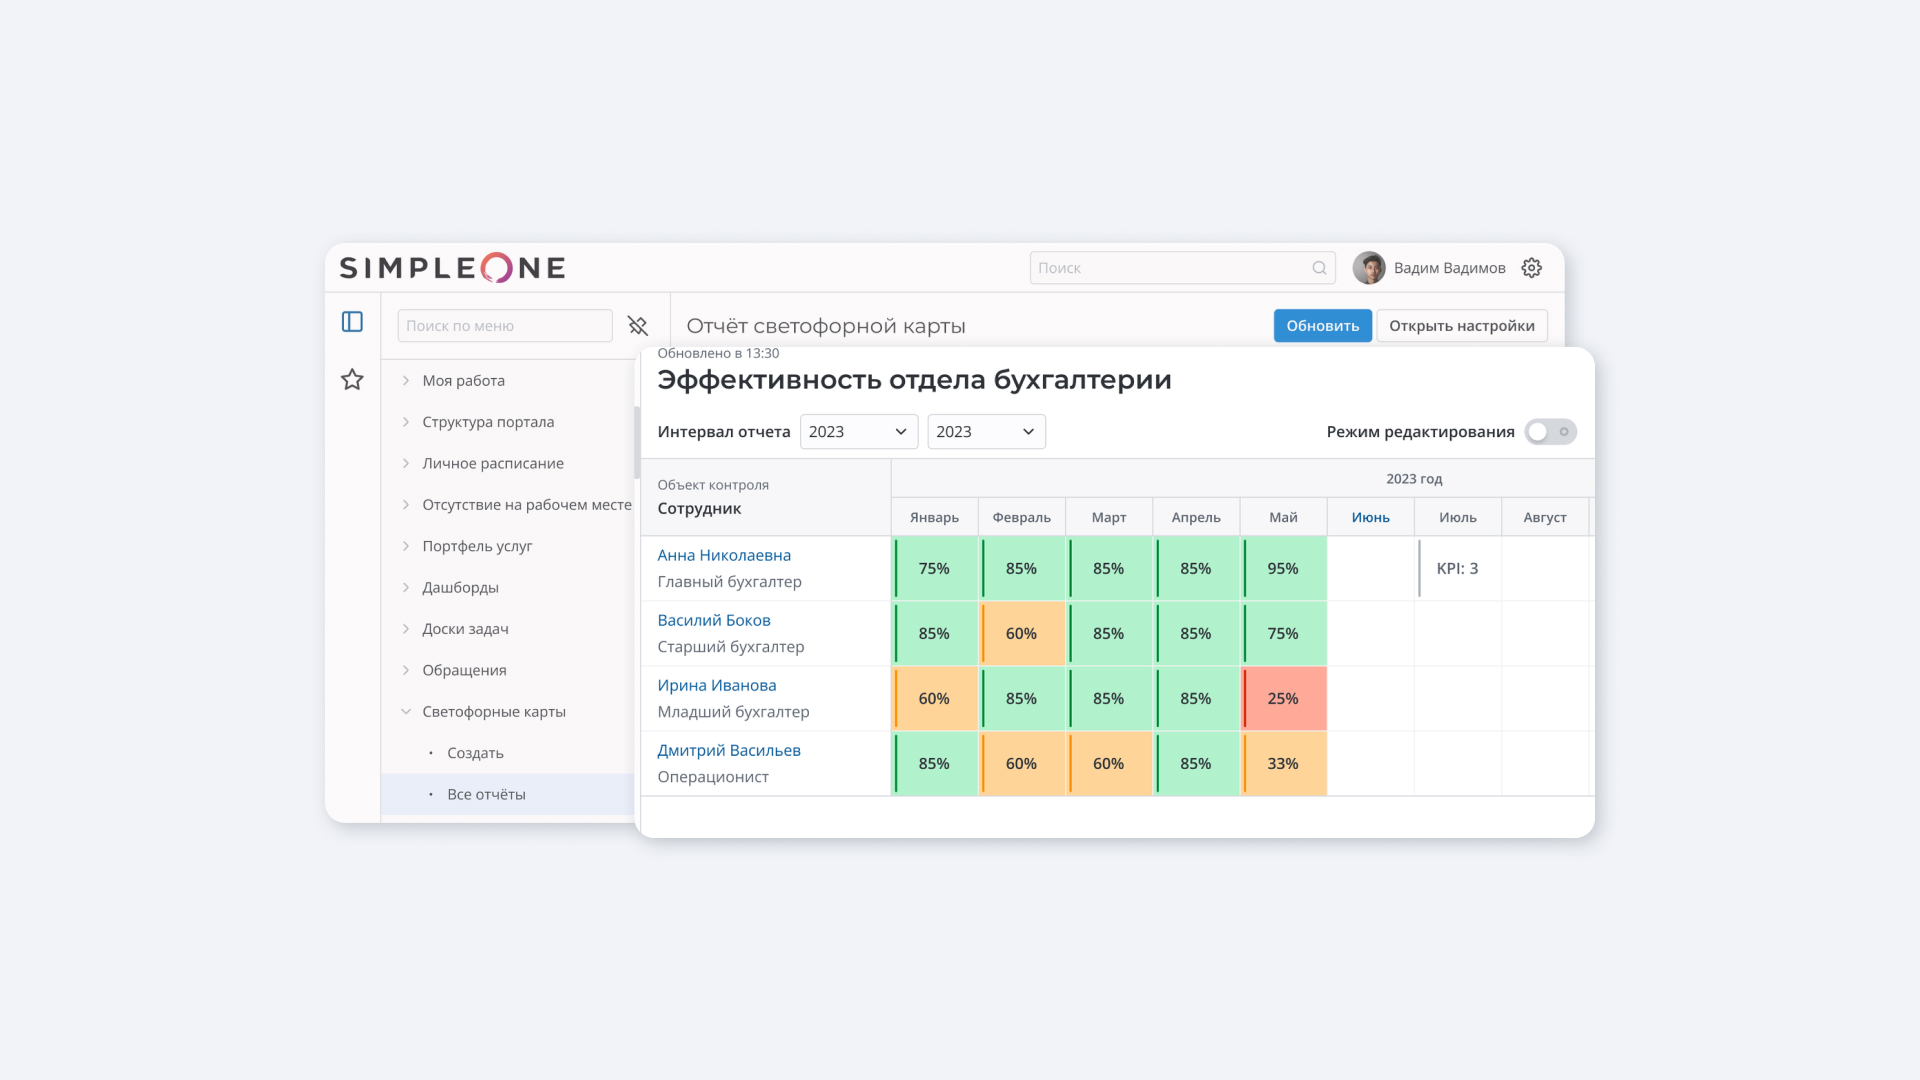Viewport: 1920px width, 1080px height.
Task: Open favorites via the star icon
Action: pos(351,380)
